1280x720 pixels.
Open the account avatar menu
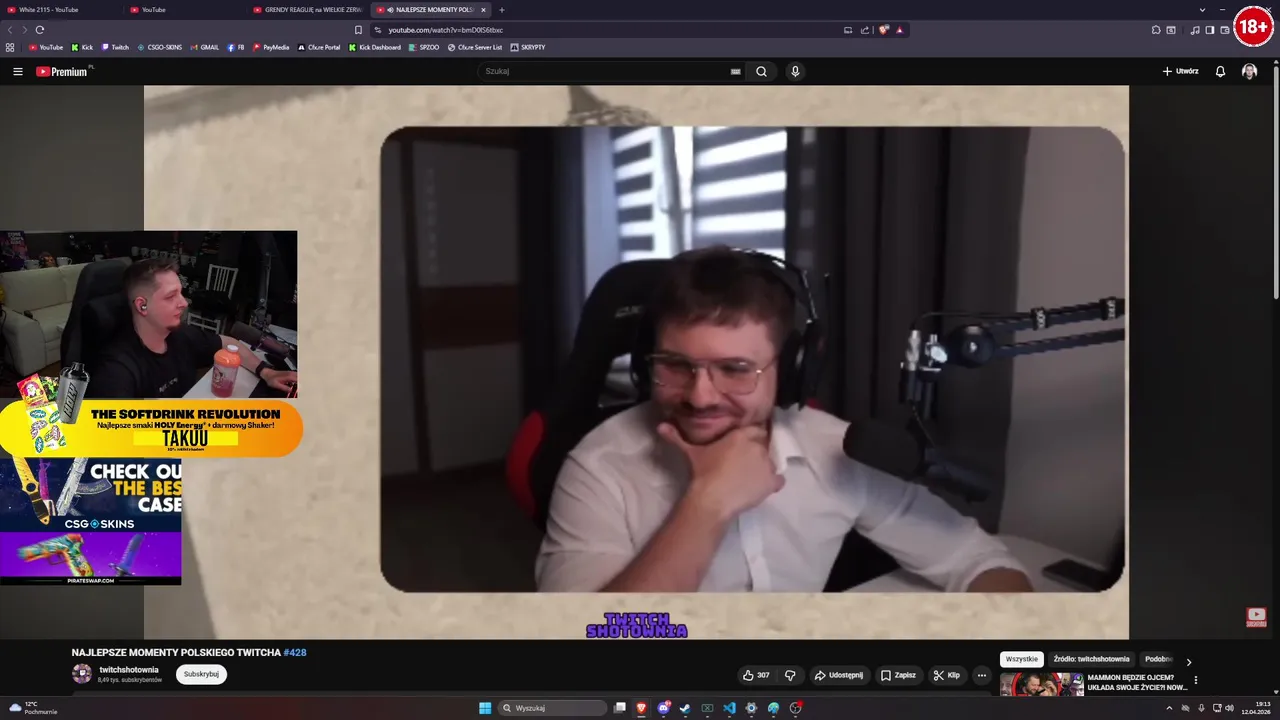pyautogui.click(x=1249, y=71)
